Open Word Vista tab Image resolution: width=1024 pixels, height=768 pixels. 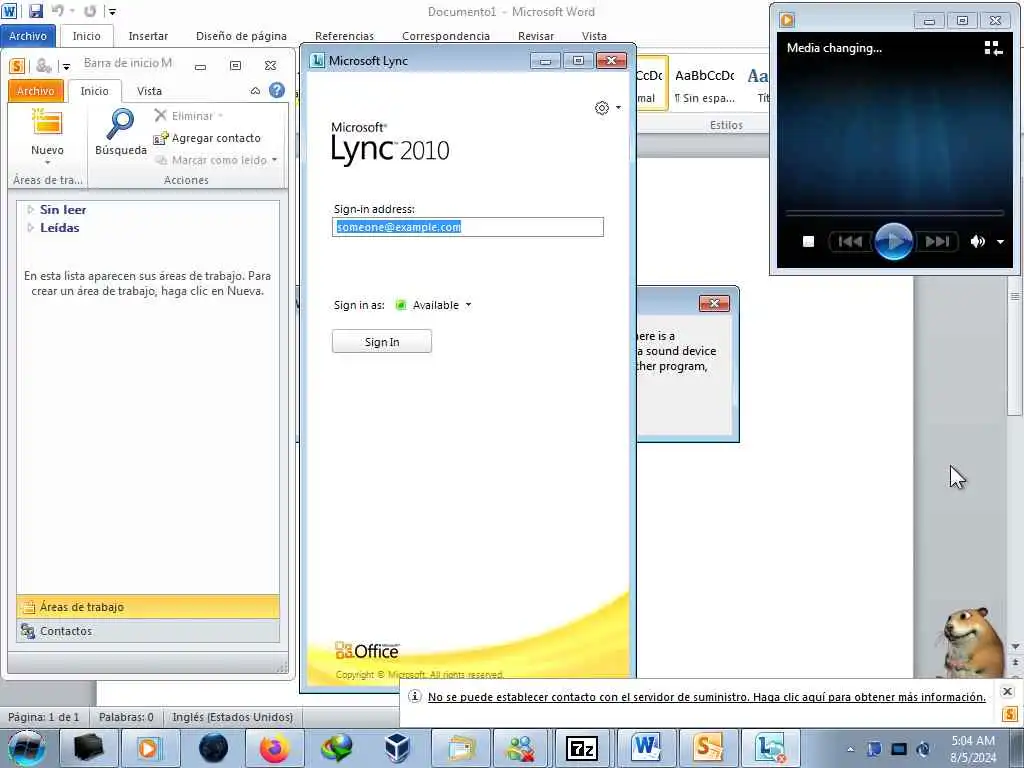coord(594,36)
